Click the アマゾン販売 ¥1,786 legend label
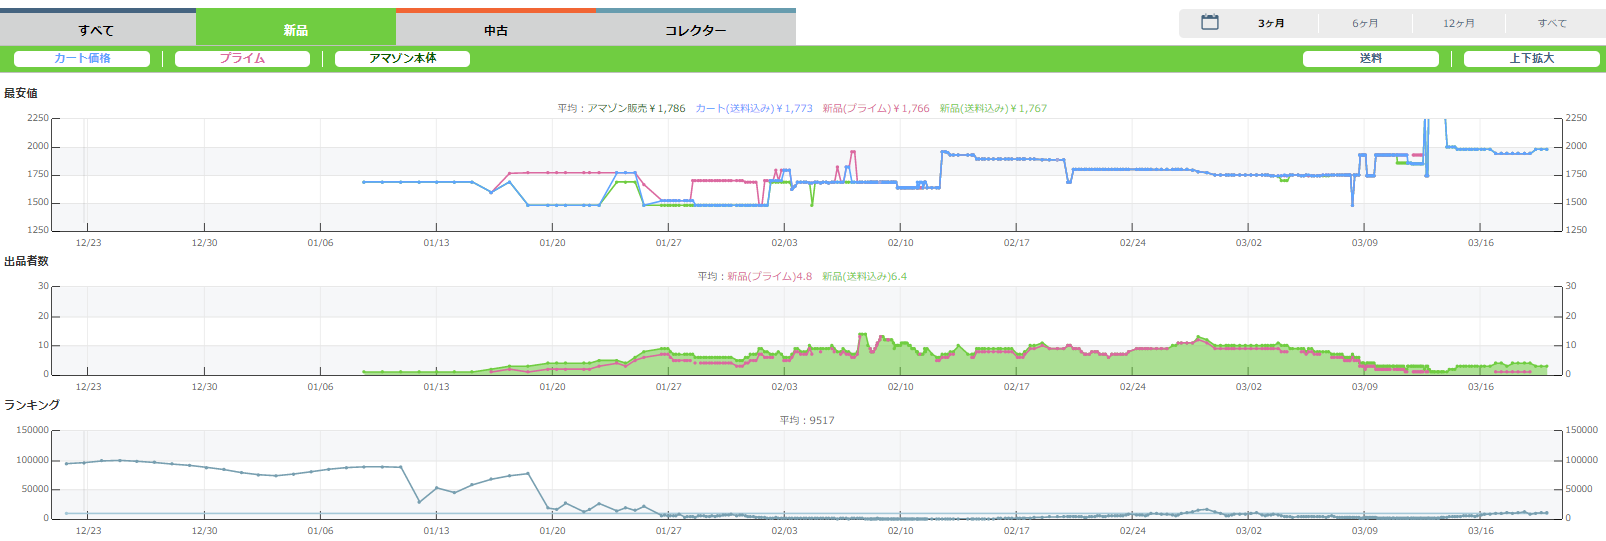 point(636,108)
